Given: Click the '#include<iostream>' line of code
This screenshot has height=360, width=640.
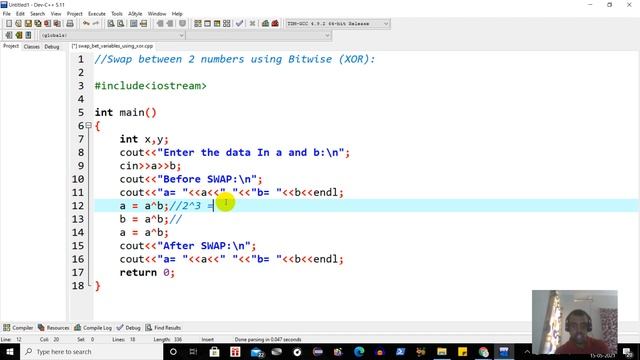Looking at the screenshot, I should coord(151,86).
